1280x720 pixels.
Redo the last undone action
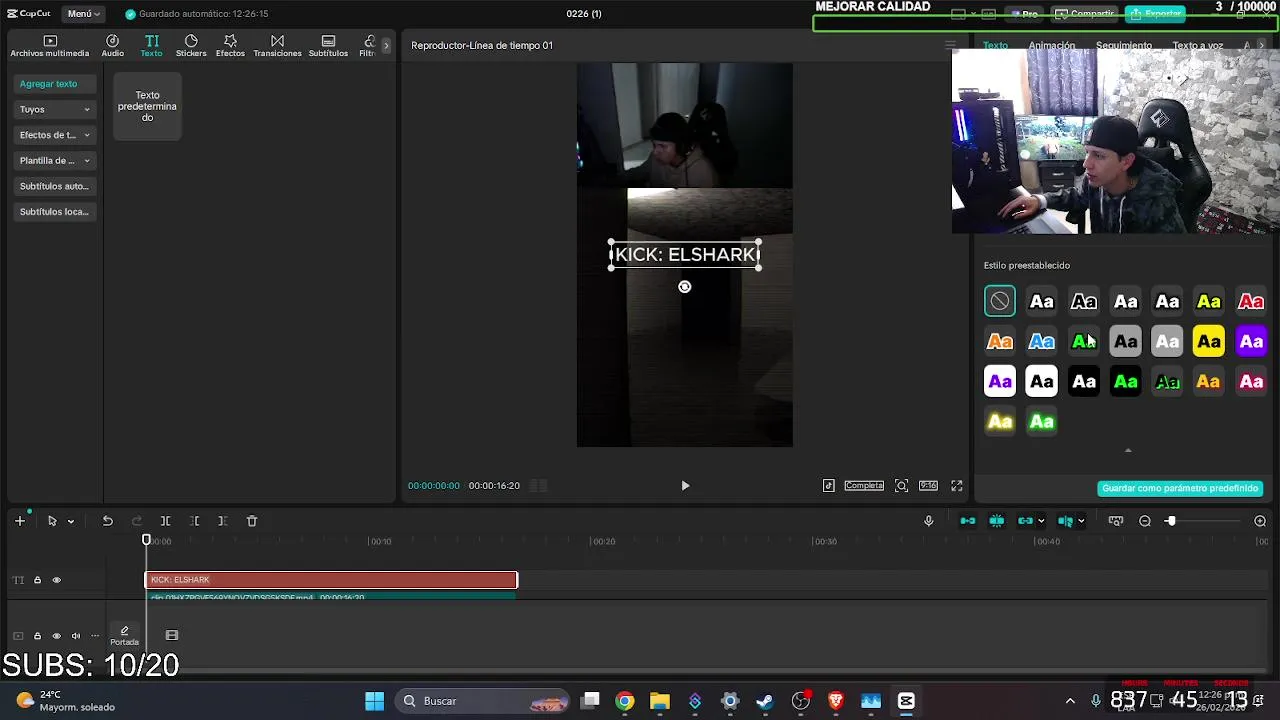pos(137,521)
